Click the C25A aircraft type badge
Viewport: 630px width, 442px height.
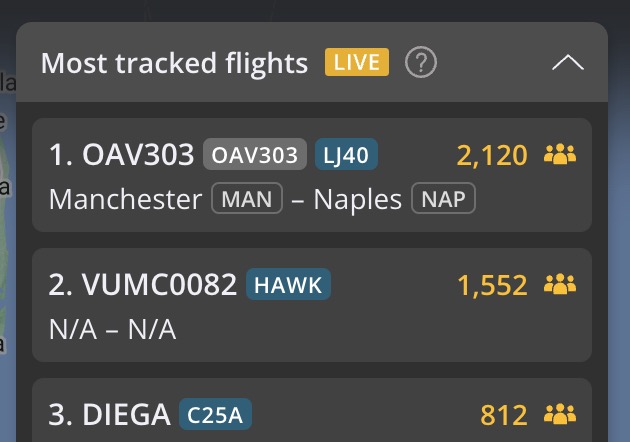(215, 414)
